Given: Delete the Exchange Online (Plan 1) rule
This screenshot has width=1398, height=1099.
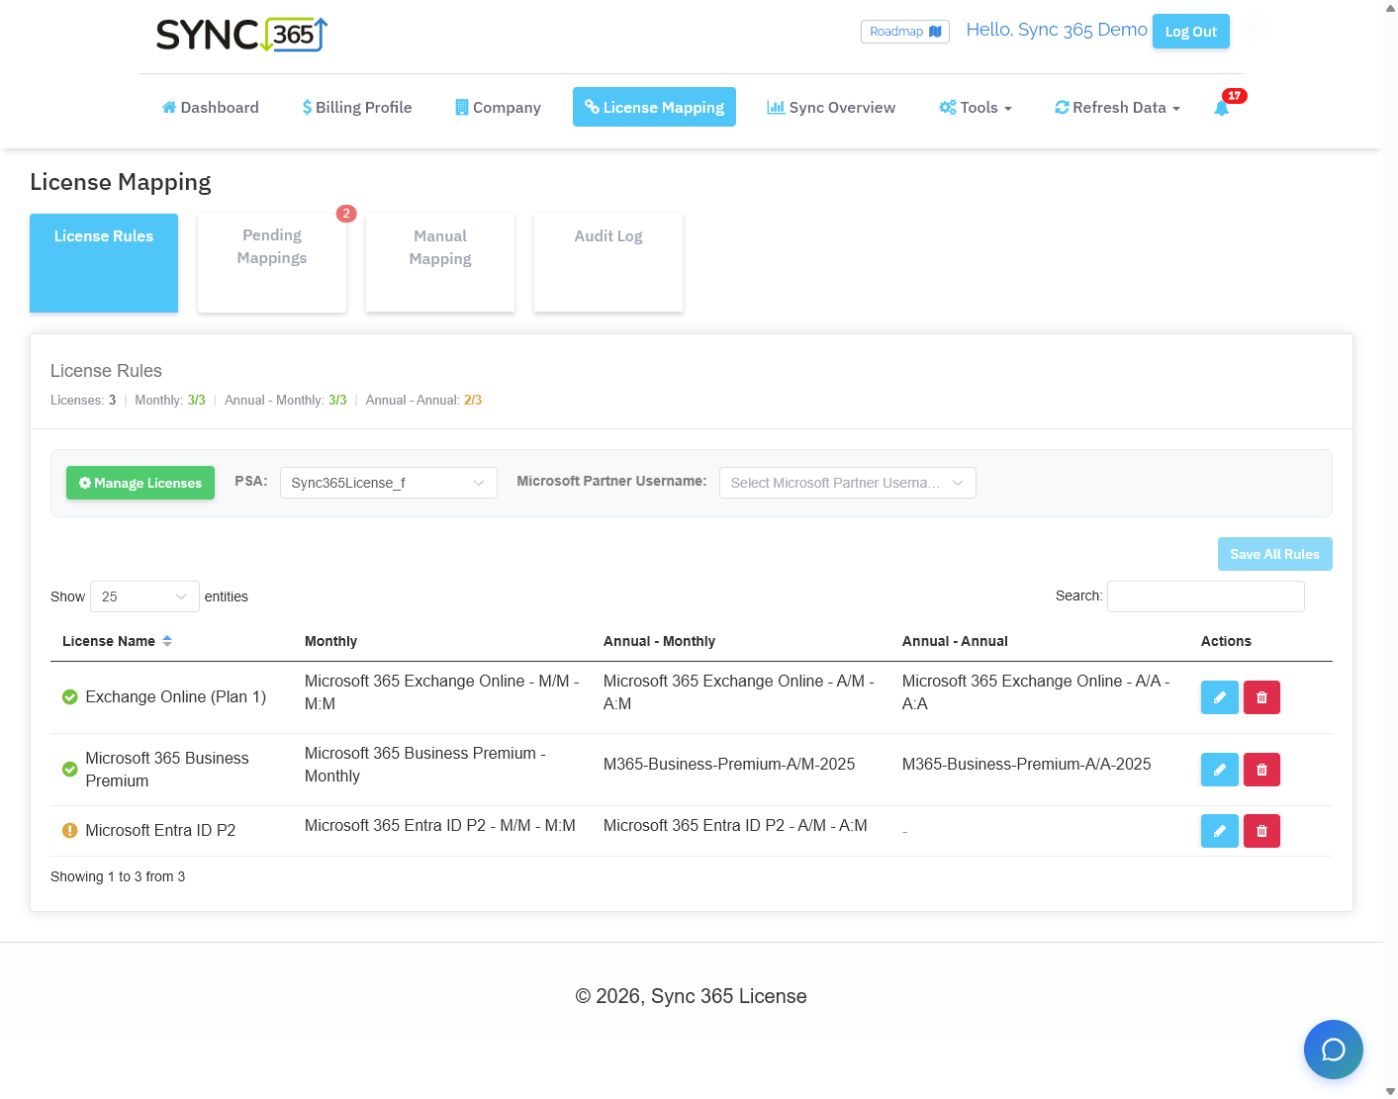Looking at the screenshot, I should click(1261, 697).
